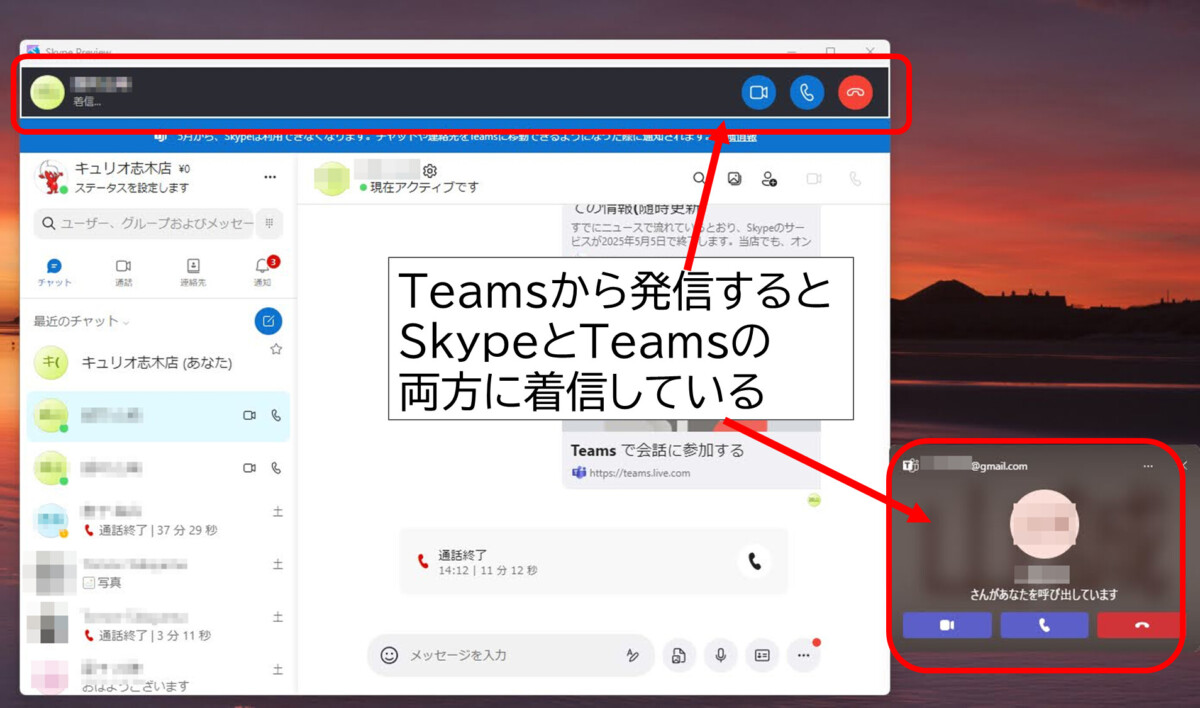The image size is (1200, 708).
Task: Open the https://teams.live.com link
Action: click(639, 473)
